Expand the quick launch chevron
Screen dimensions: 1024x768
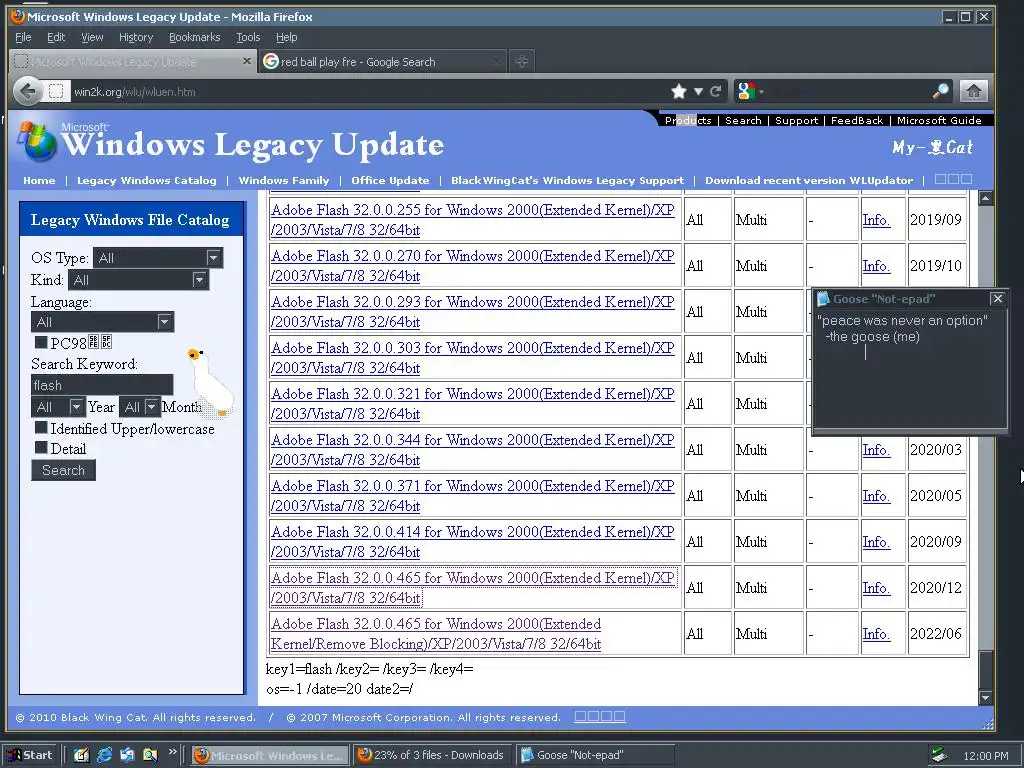click(172, 752)
